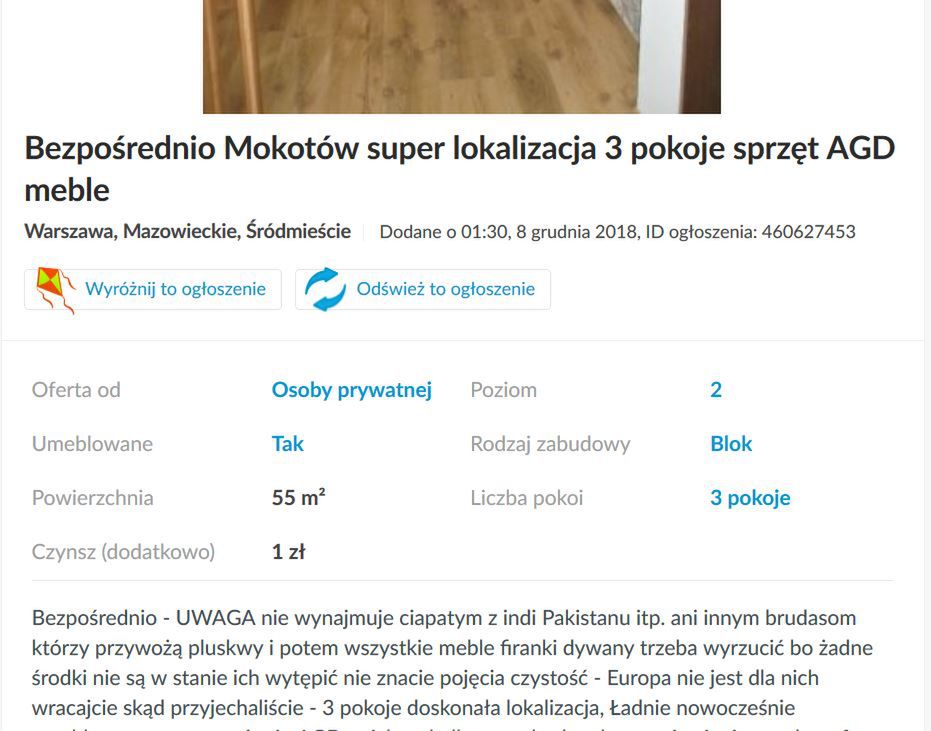931x731 pixels.
Task: Click the 'Liczba pokoi' label
Action: (x=527, y=498)
